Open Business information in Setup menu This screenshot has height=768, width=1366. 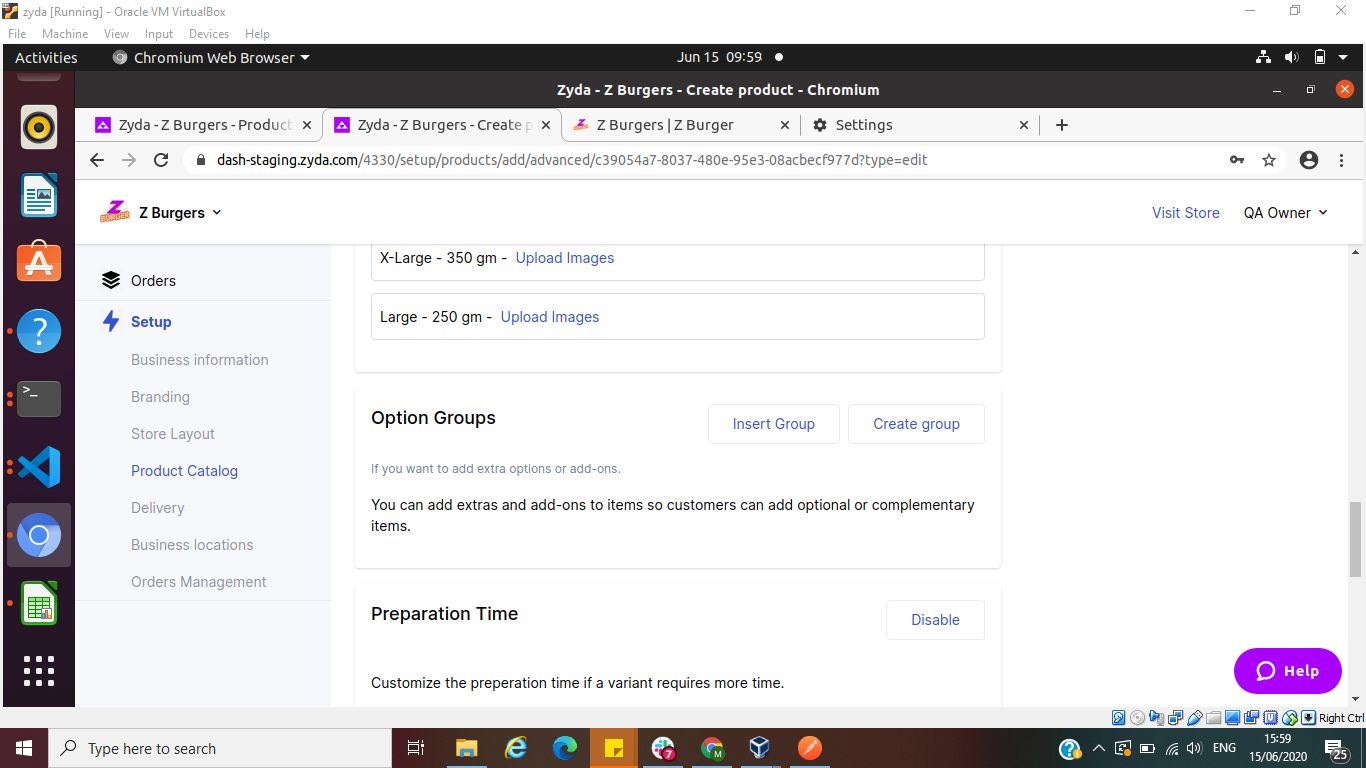[200, 360]
